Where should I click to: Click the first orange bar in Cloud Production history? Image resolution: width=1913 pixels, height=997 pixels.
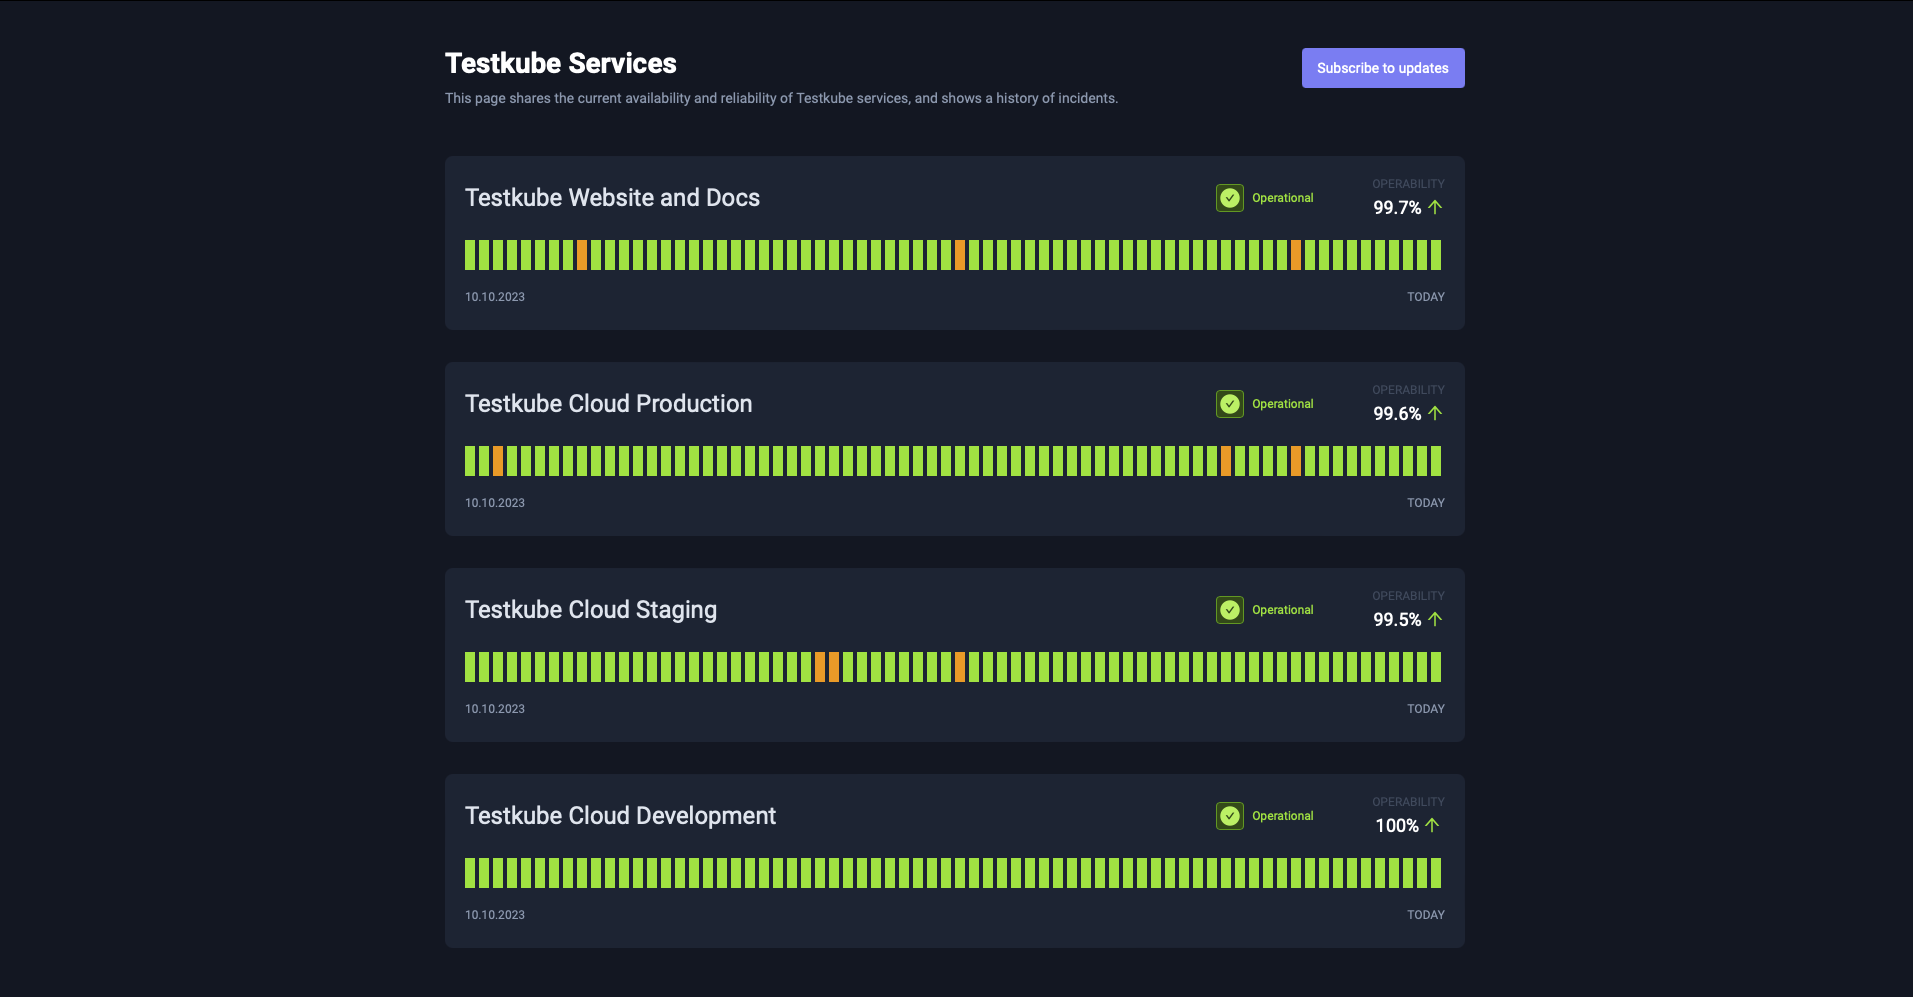(x=500, y=461)
